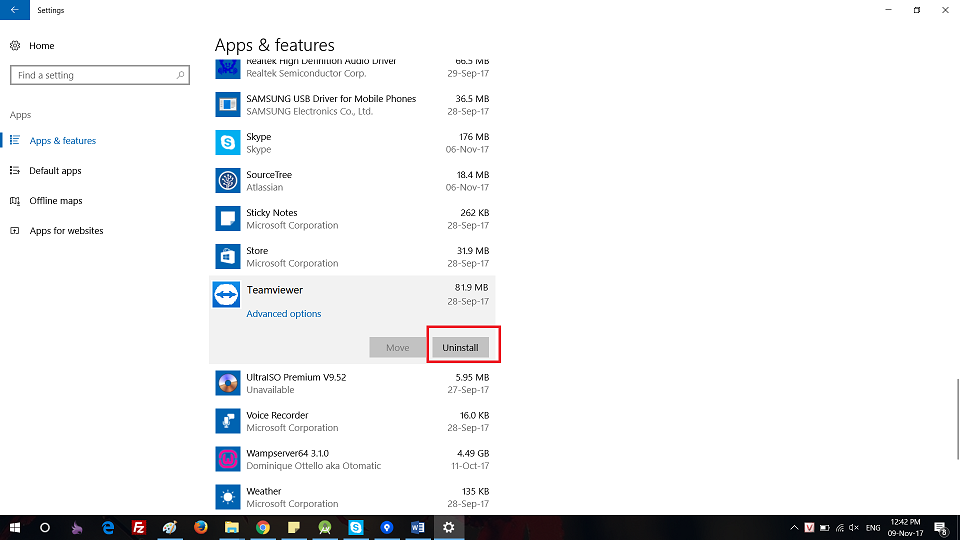
Task: Click the Settings gear on the taskbar
Action: (x=449, y=528)
